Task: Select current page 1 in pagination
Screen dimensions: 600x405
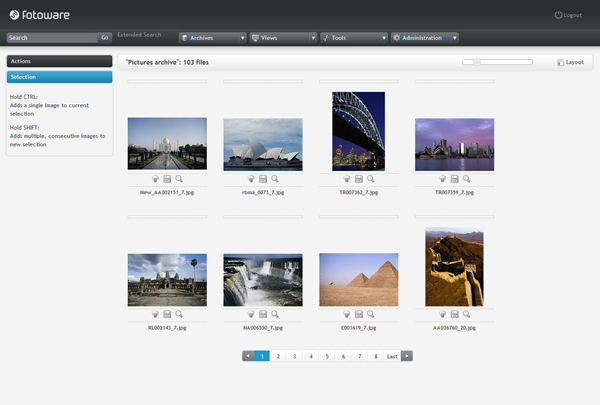Action: [x=262, y=356]
